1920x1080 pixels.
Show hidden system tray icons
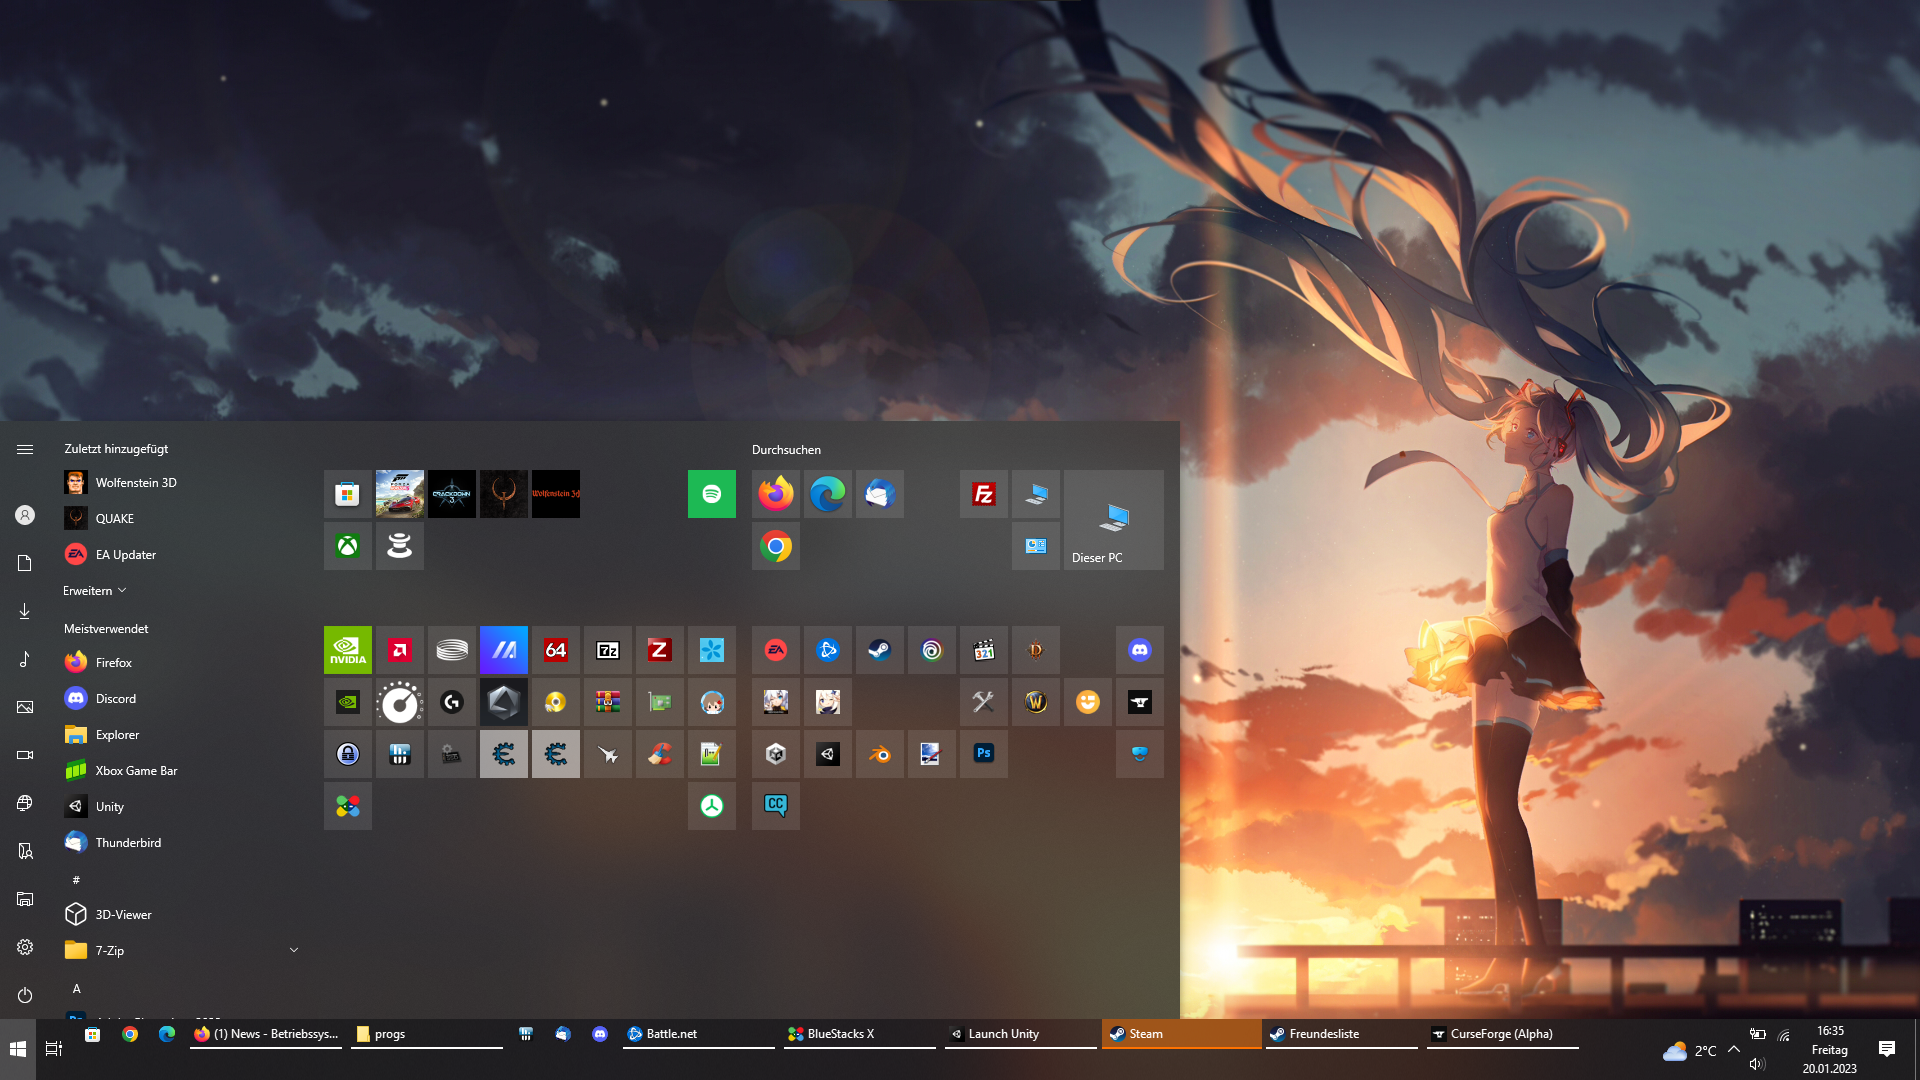click(x=1733, y=1049)
